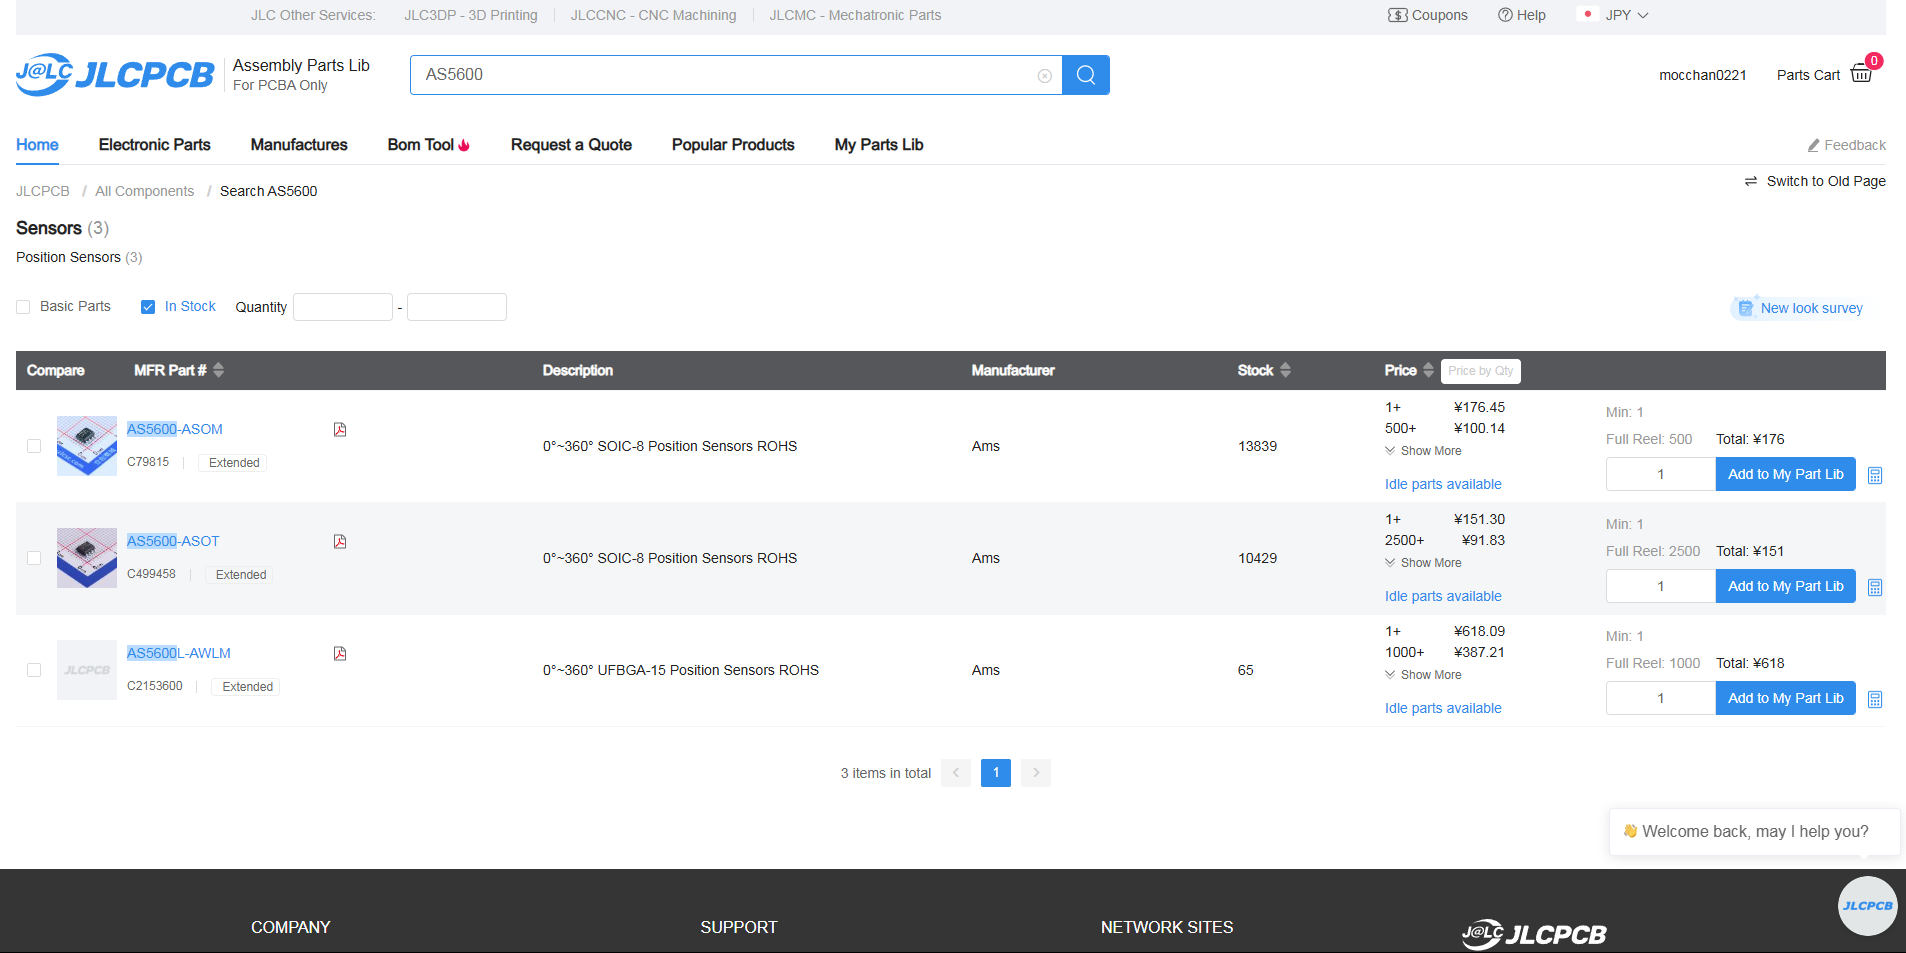Go to the Home tab
This screenshot has height=953, width=1906.
click(37, 145)
